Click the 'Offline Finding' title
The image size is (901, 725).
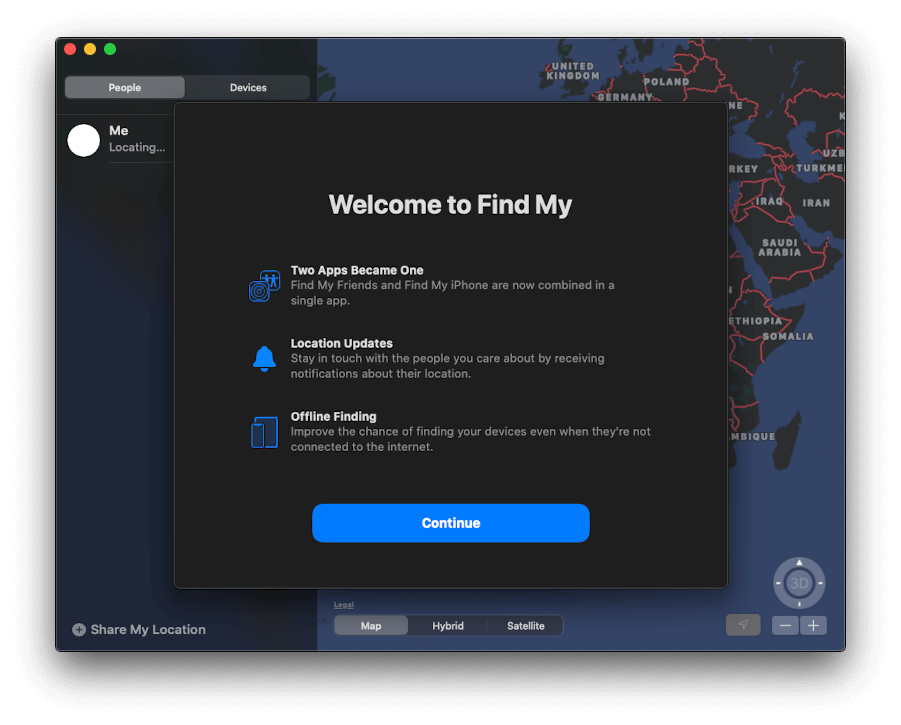[x=333, y=416]
